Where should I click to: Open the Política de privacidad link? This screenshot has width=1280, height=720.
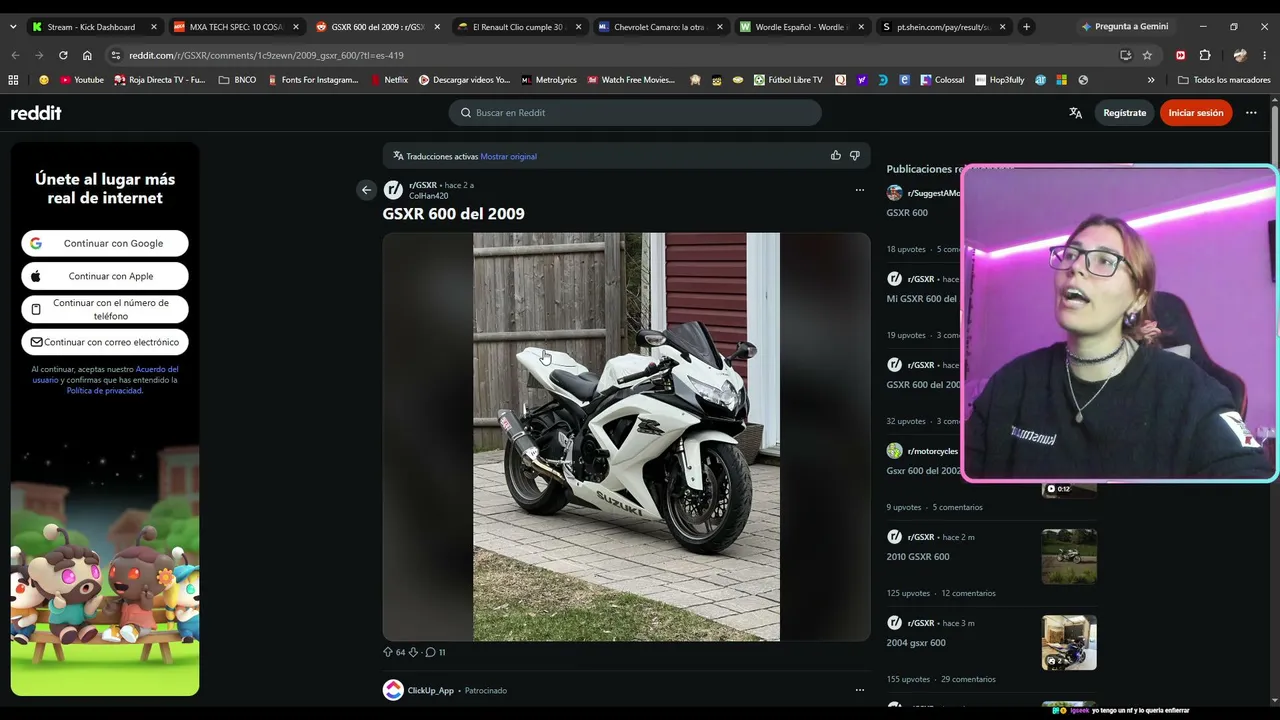(104, 390)
